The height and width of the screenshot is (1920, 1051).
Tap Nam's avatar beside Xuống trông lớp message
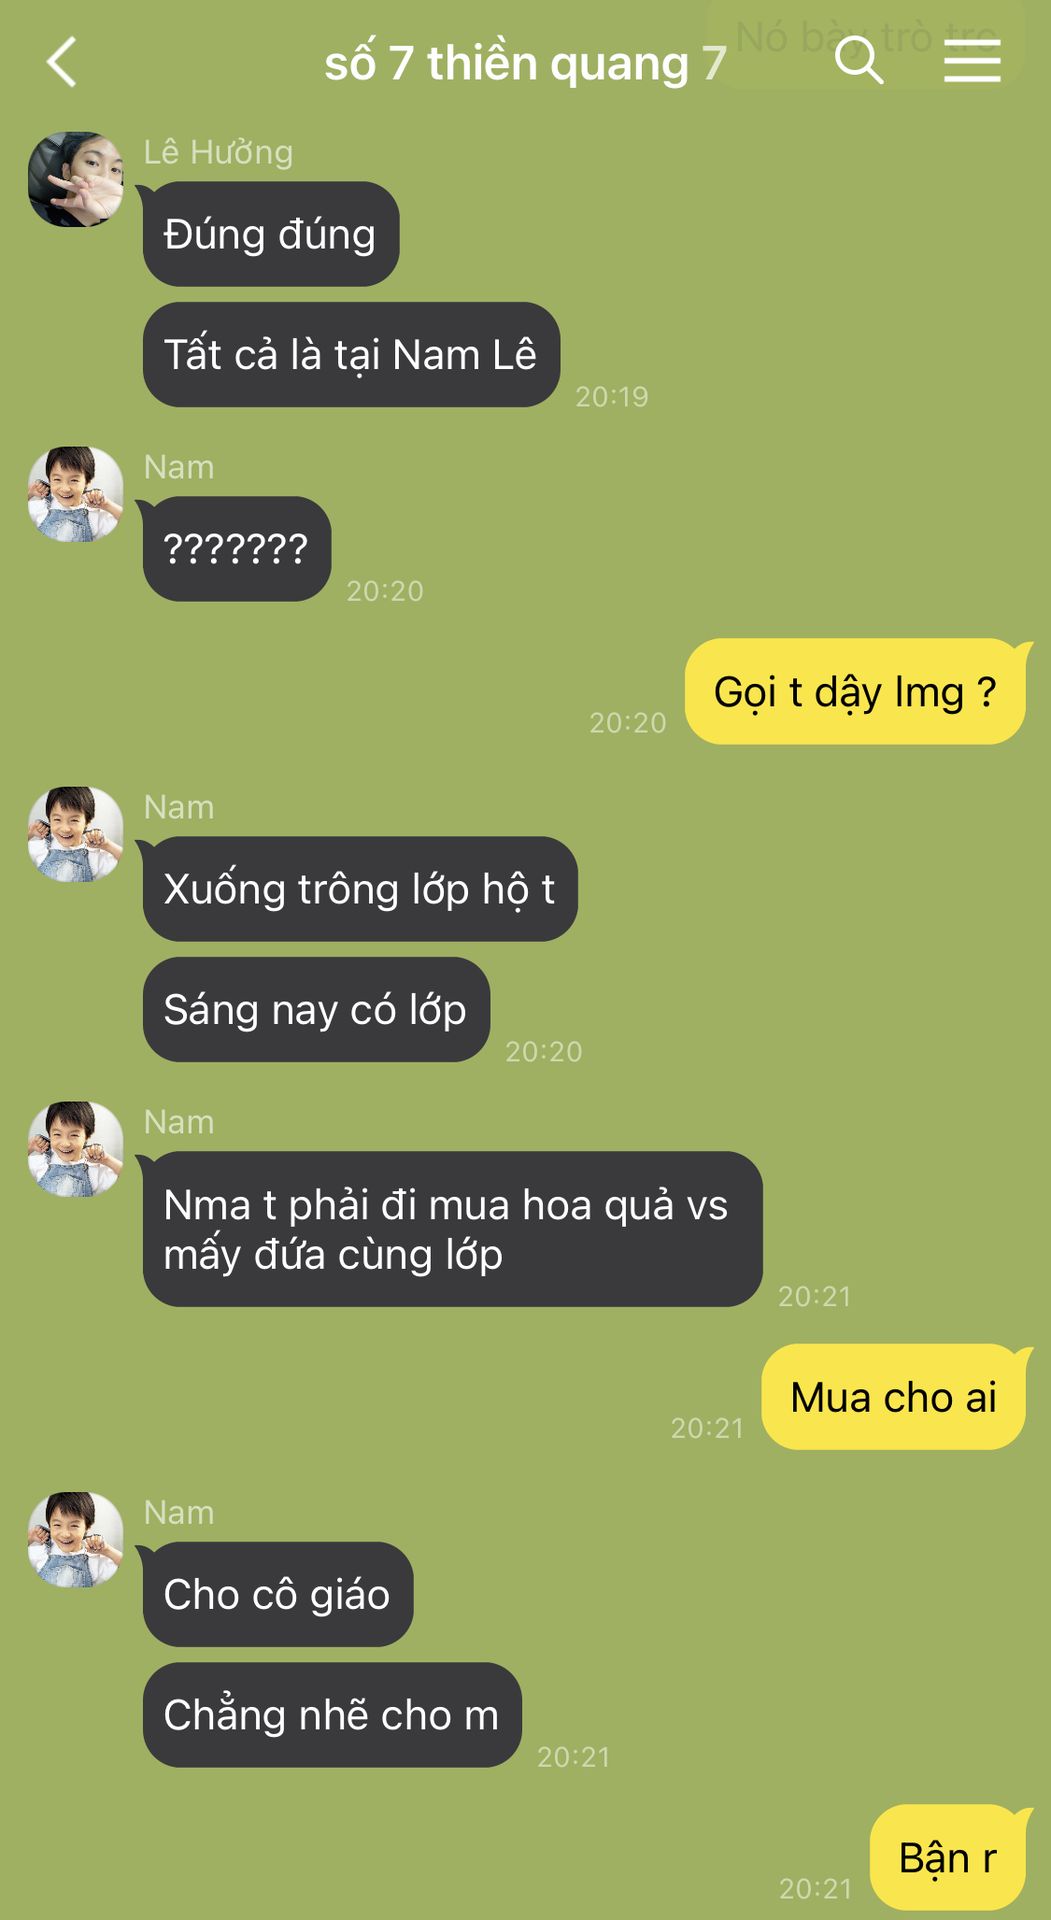click(x=75, y=834)
